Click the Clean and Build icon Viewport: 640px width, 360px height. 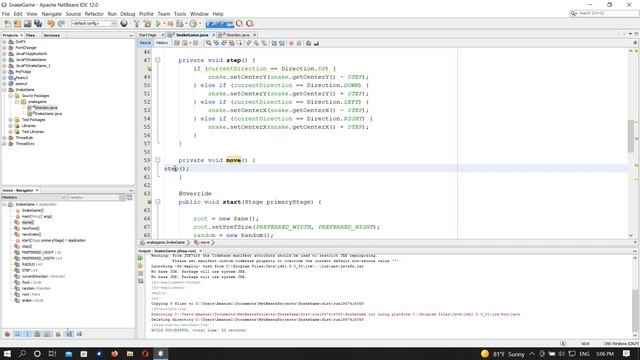147,24
